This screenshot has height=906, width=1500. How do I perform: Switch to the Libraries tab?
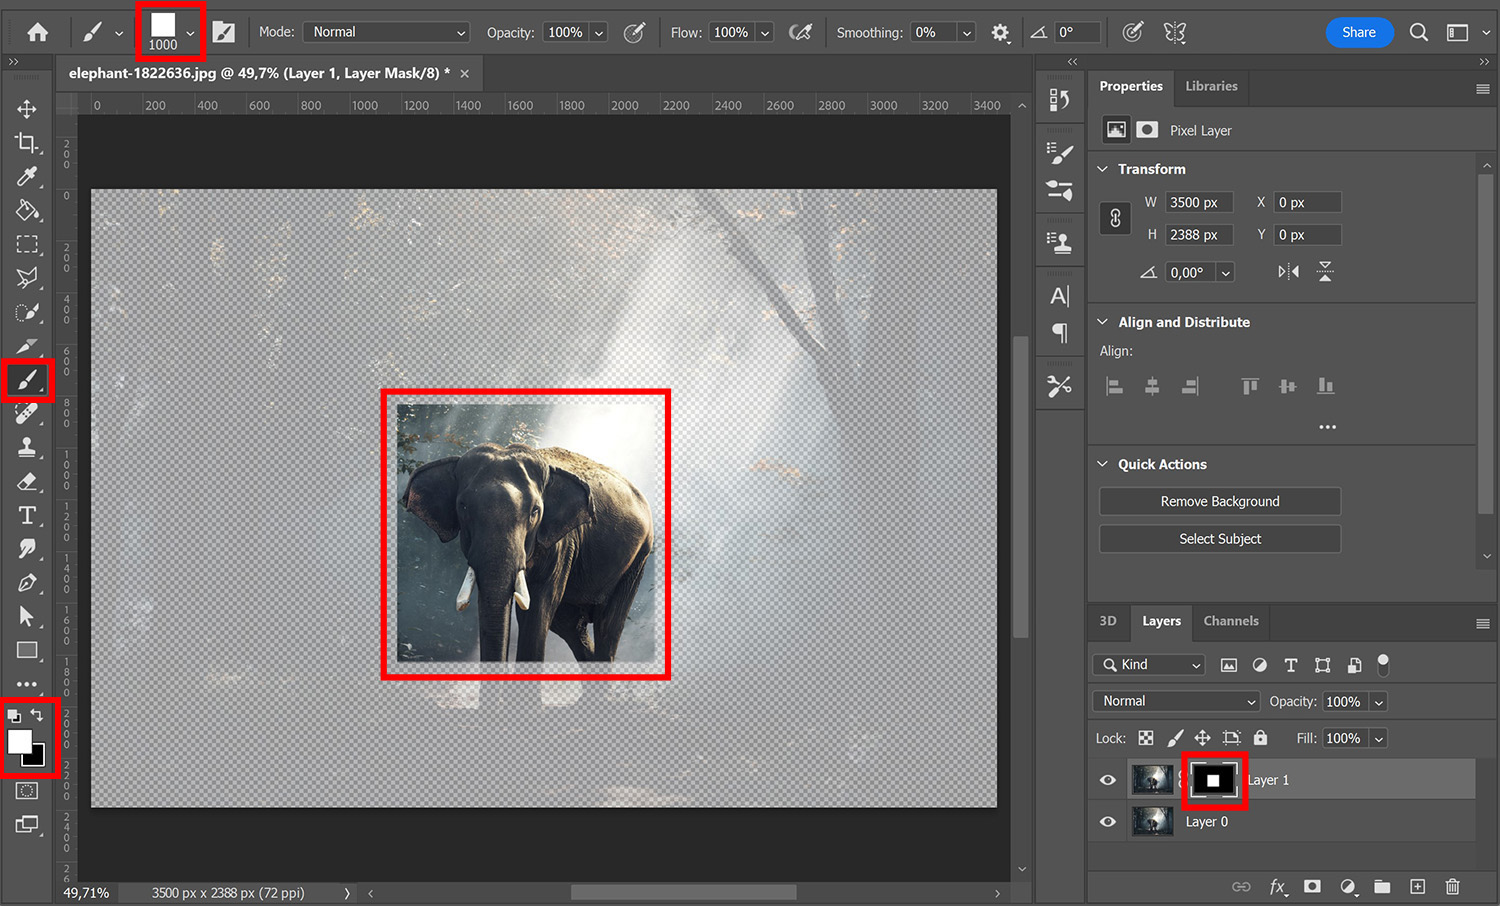(1211, 86)
